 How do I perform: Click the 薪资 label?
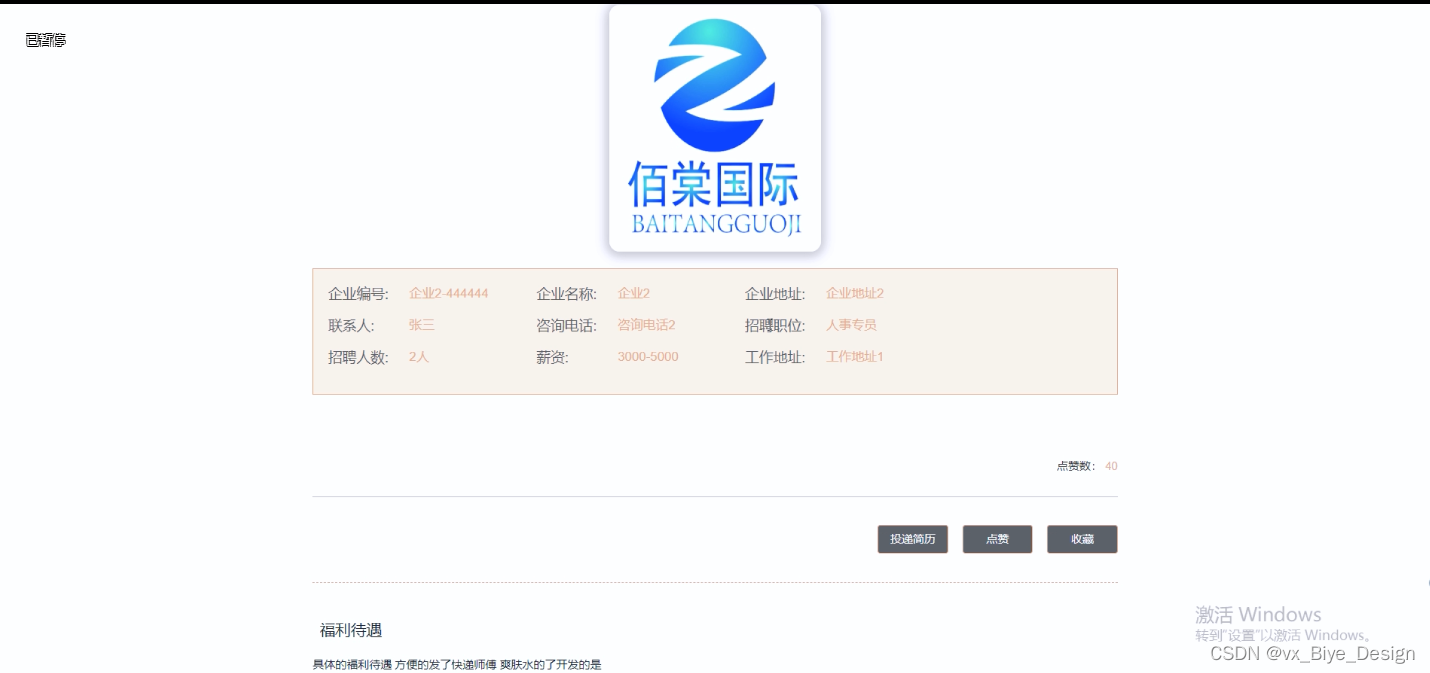(552, 357)
